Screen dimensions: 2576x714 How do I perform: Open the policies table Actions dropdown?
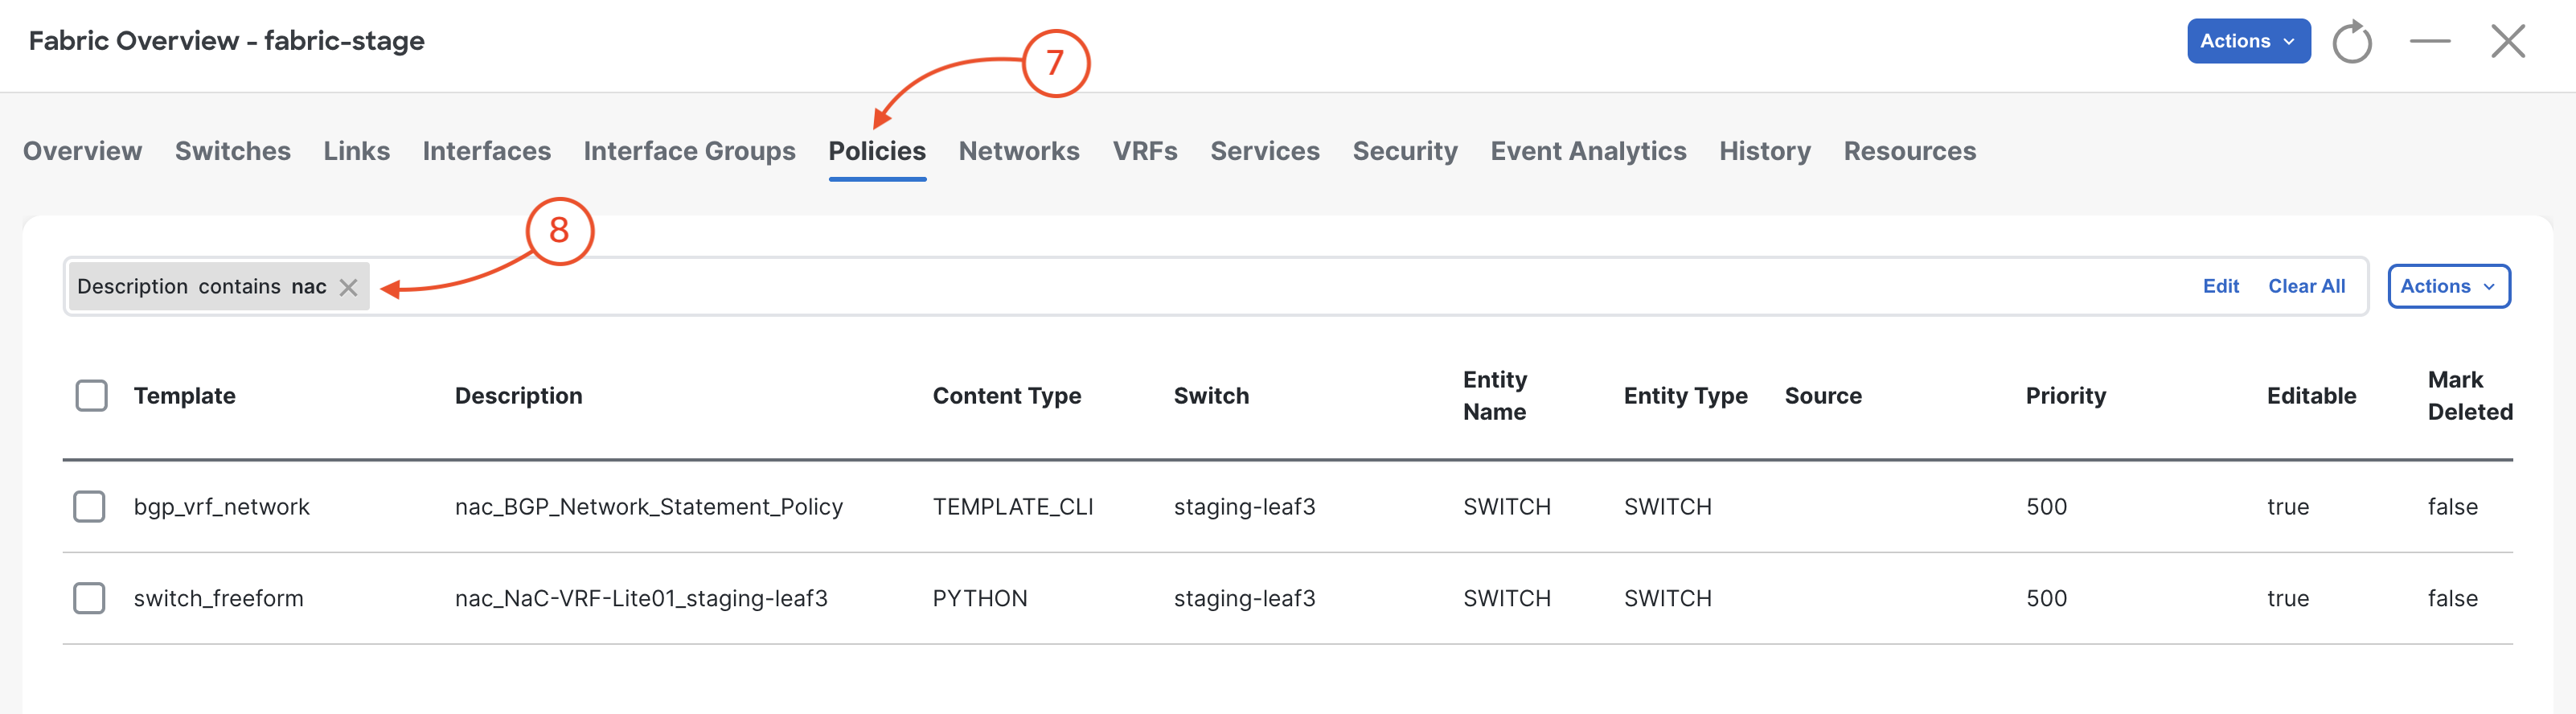click(2448, 286)
